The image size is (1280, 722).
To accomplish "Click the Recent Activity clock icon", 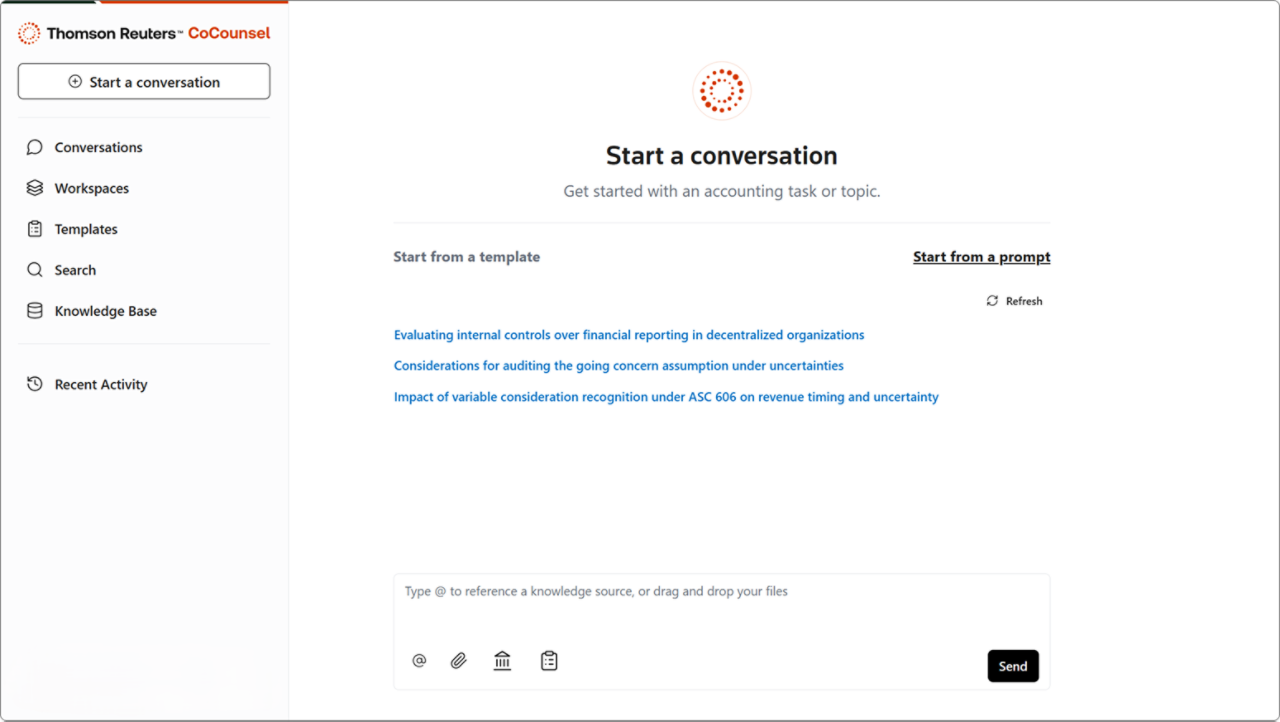I will [x=35, y=384].
